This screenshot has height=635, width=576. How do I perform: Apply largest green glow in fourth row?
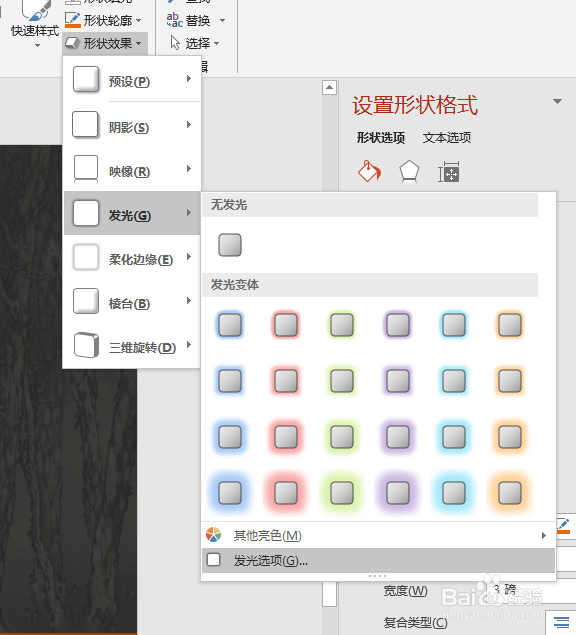[x=342, y=492]
